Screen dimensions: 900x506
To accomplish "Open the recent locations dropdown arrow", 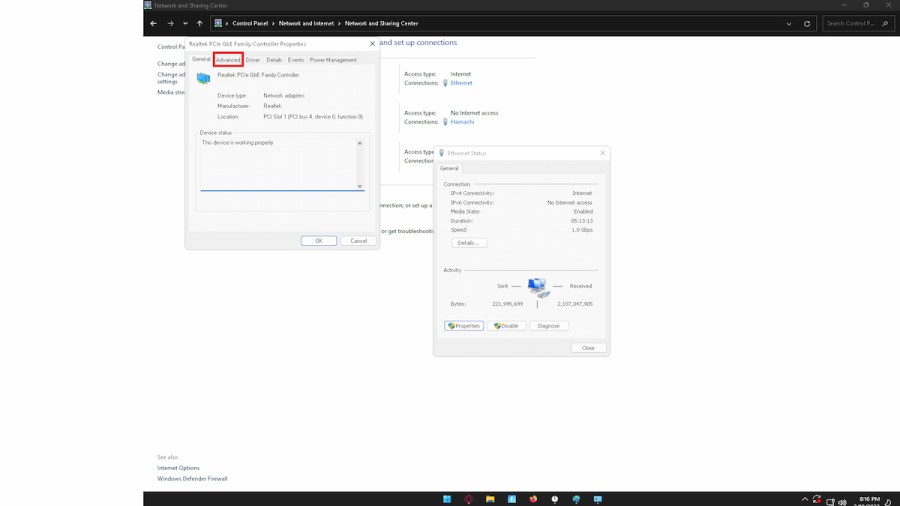I will coord(185,23).
